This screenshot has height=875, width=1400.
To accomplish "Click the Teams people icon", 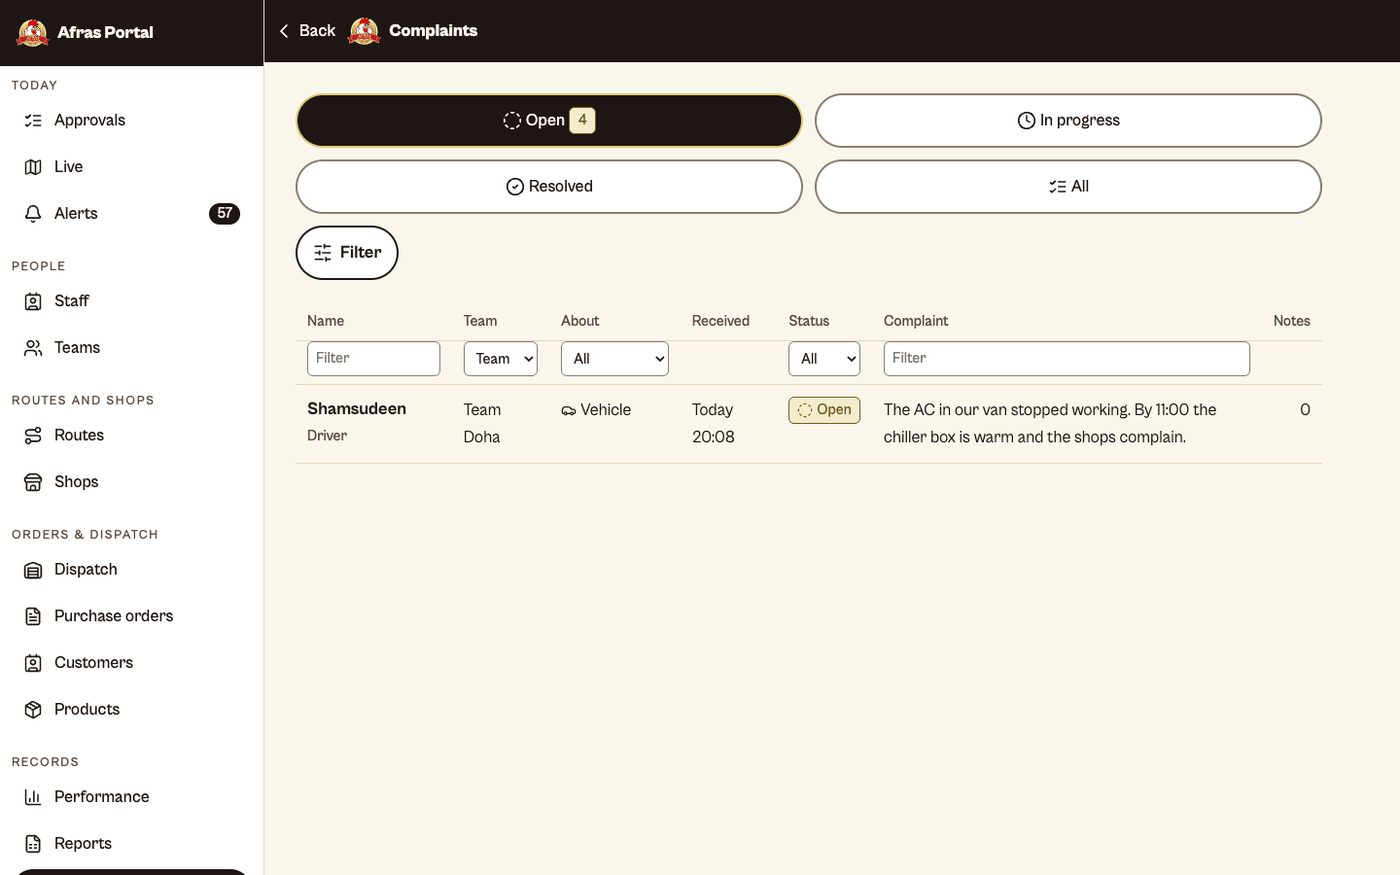I will tap(33, 348).
